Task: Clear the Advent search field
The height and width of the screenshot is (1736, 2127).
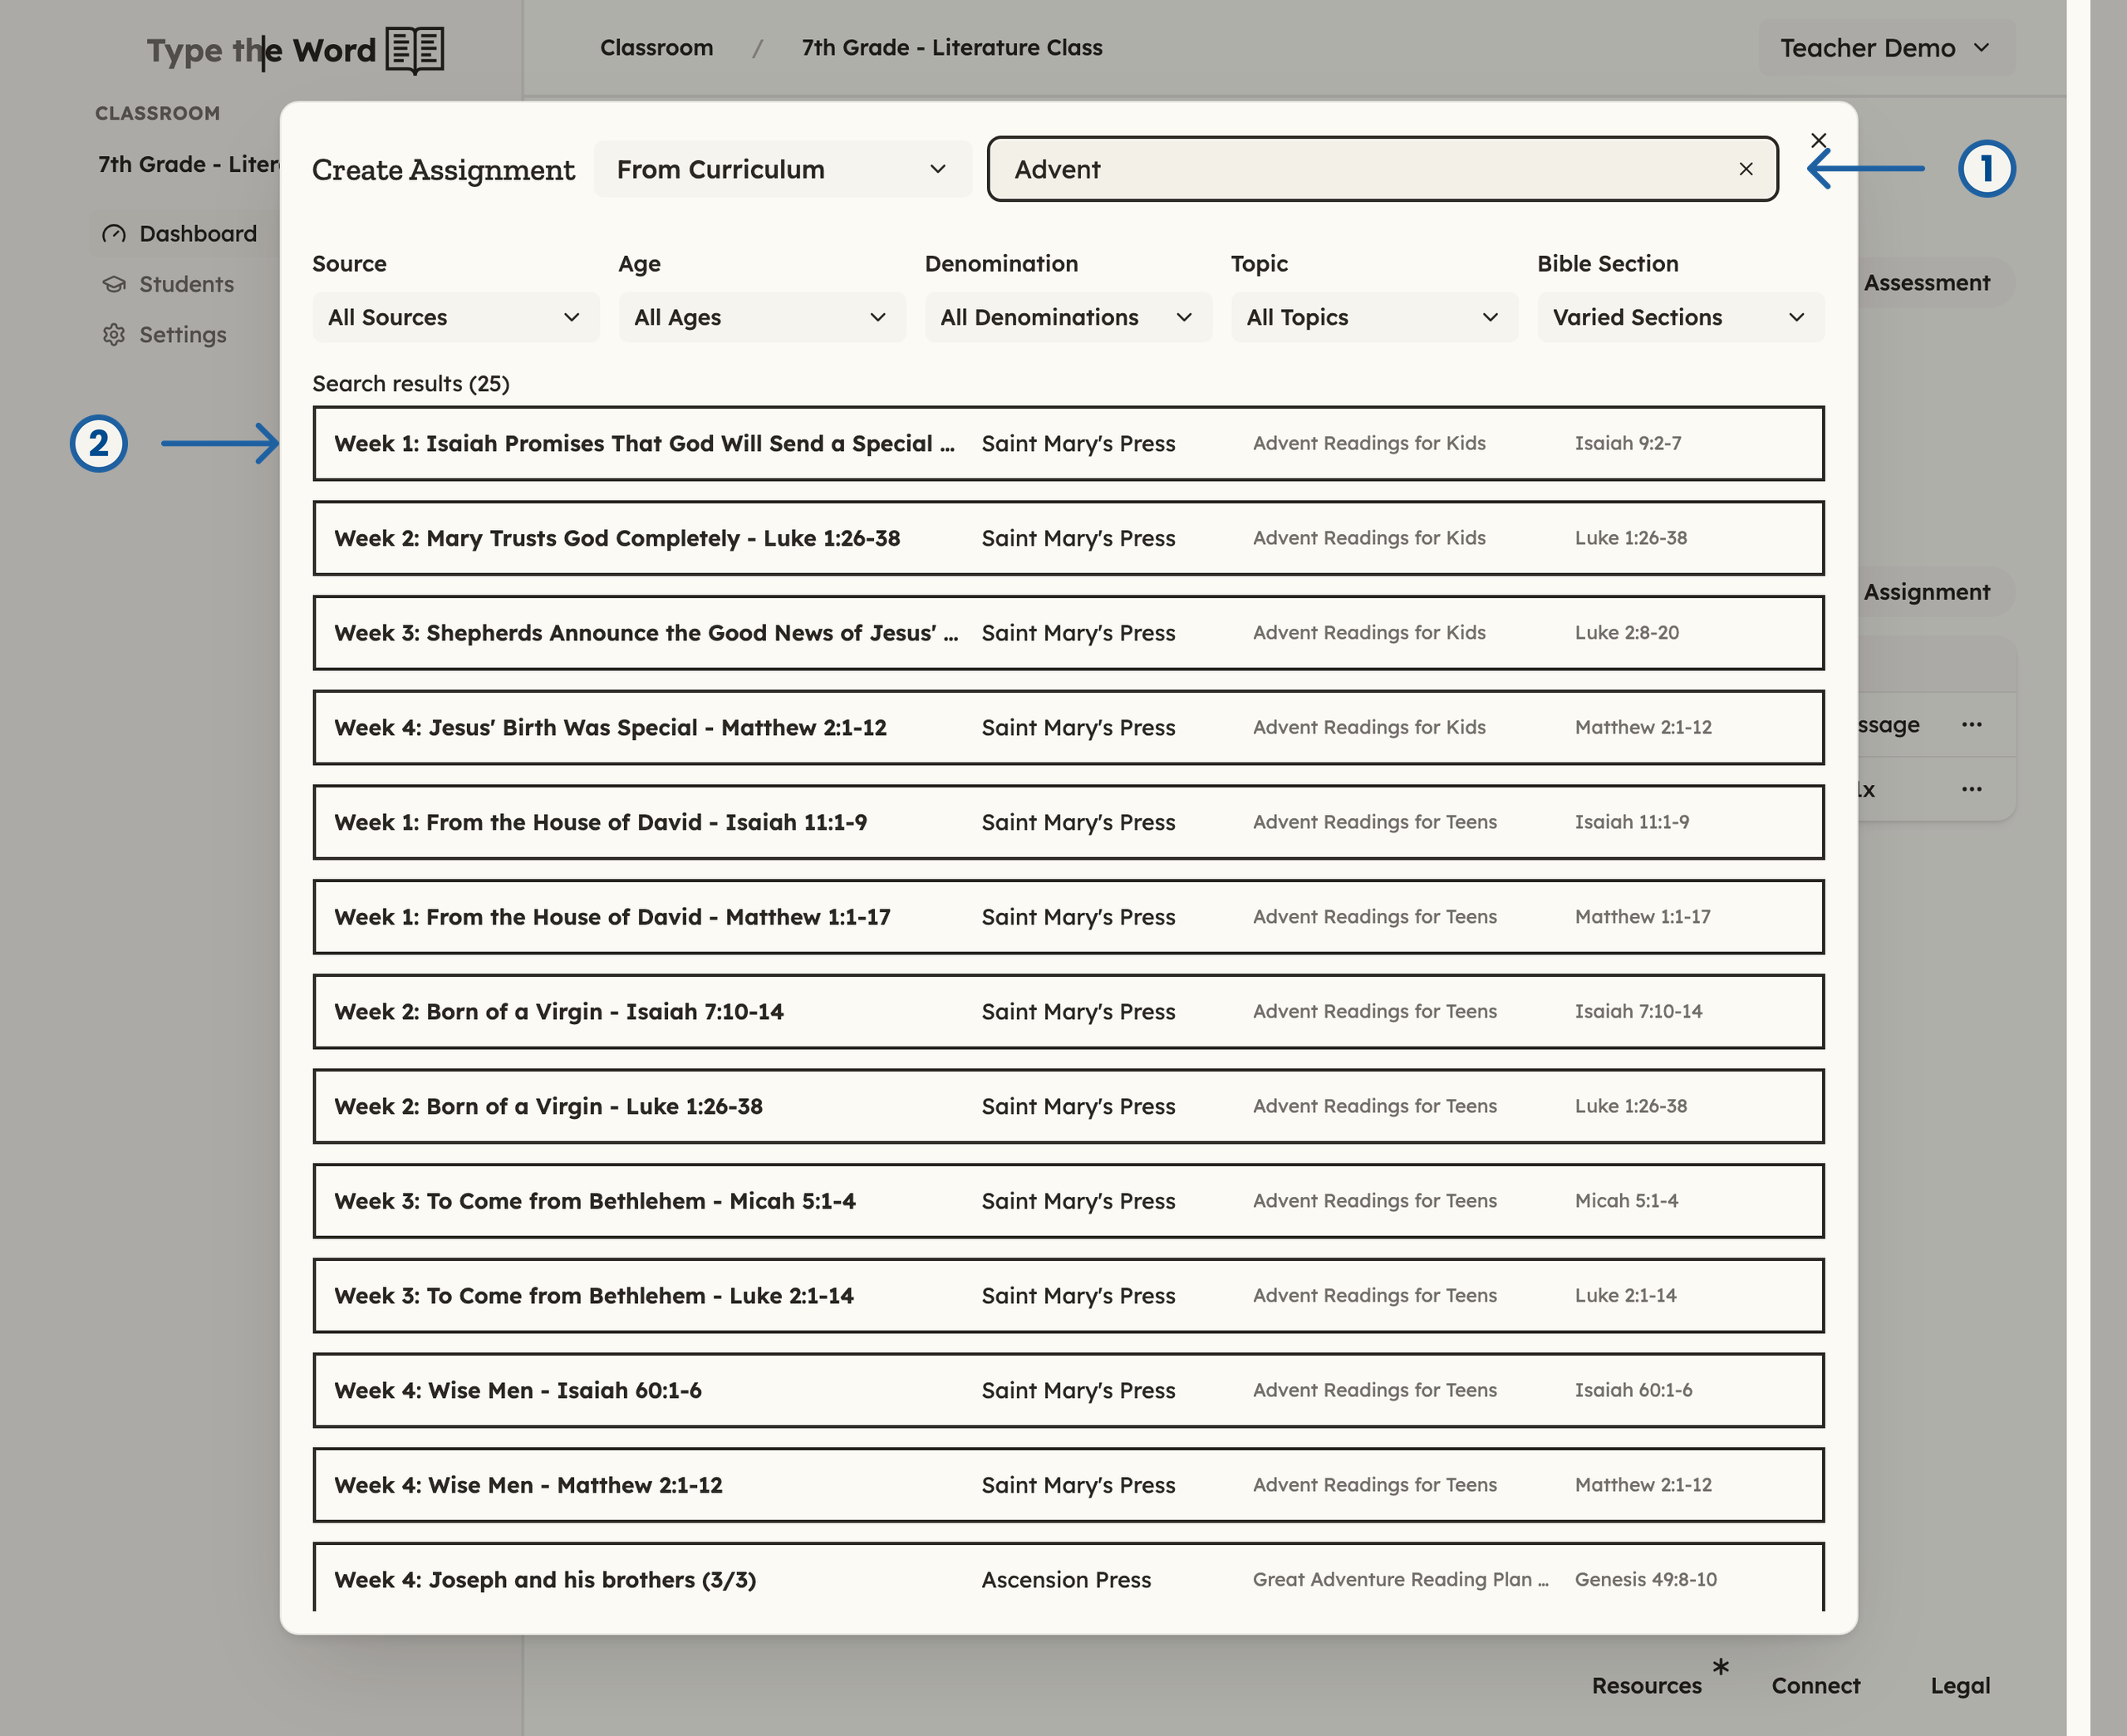Action: point(1745,169)
